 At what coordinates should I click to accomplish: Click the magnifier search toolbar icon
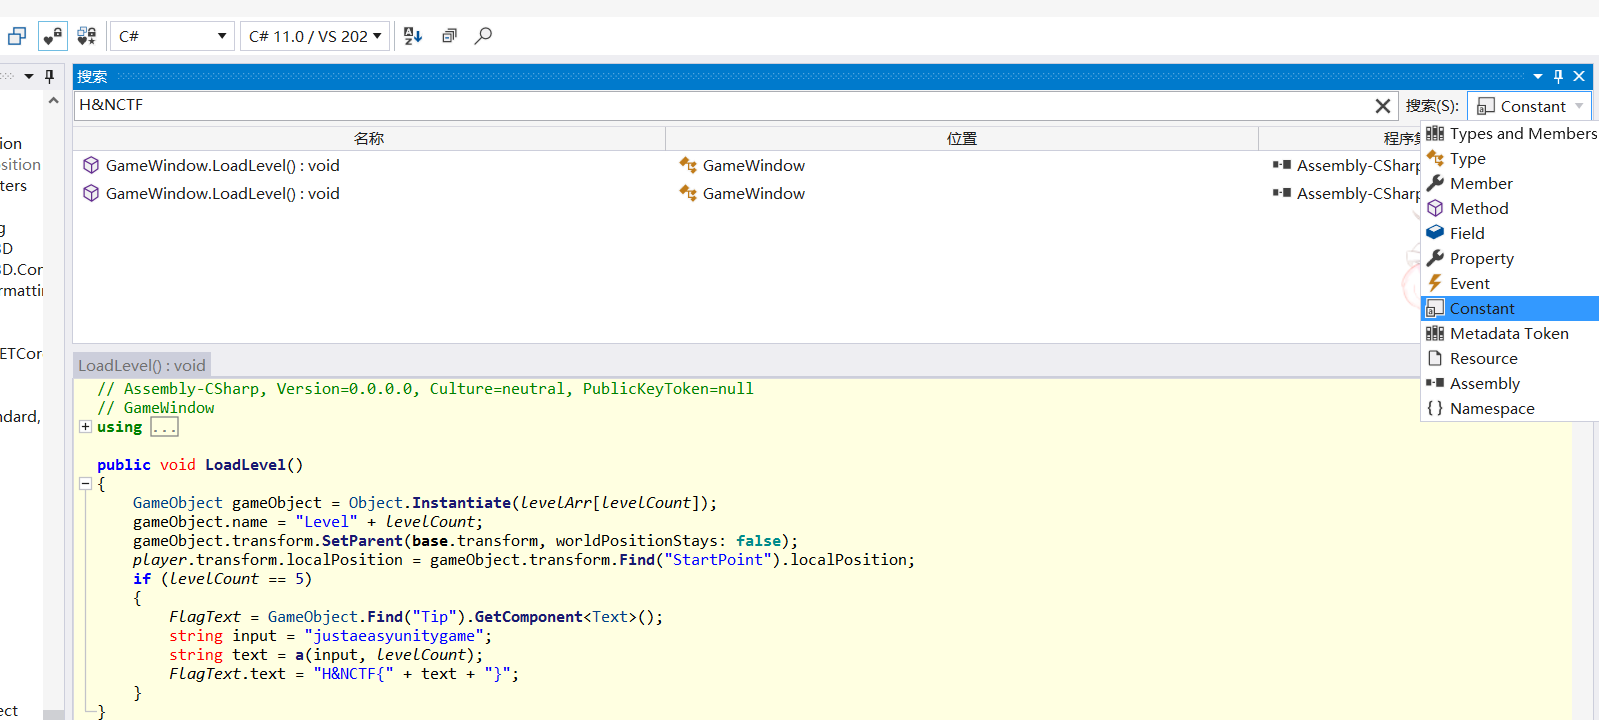(483, 36)
